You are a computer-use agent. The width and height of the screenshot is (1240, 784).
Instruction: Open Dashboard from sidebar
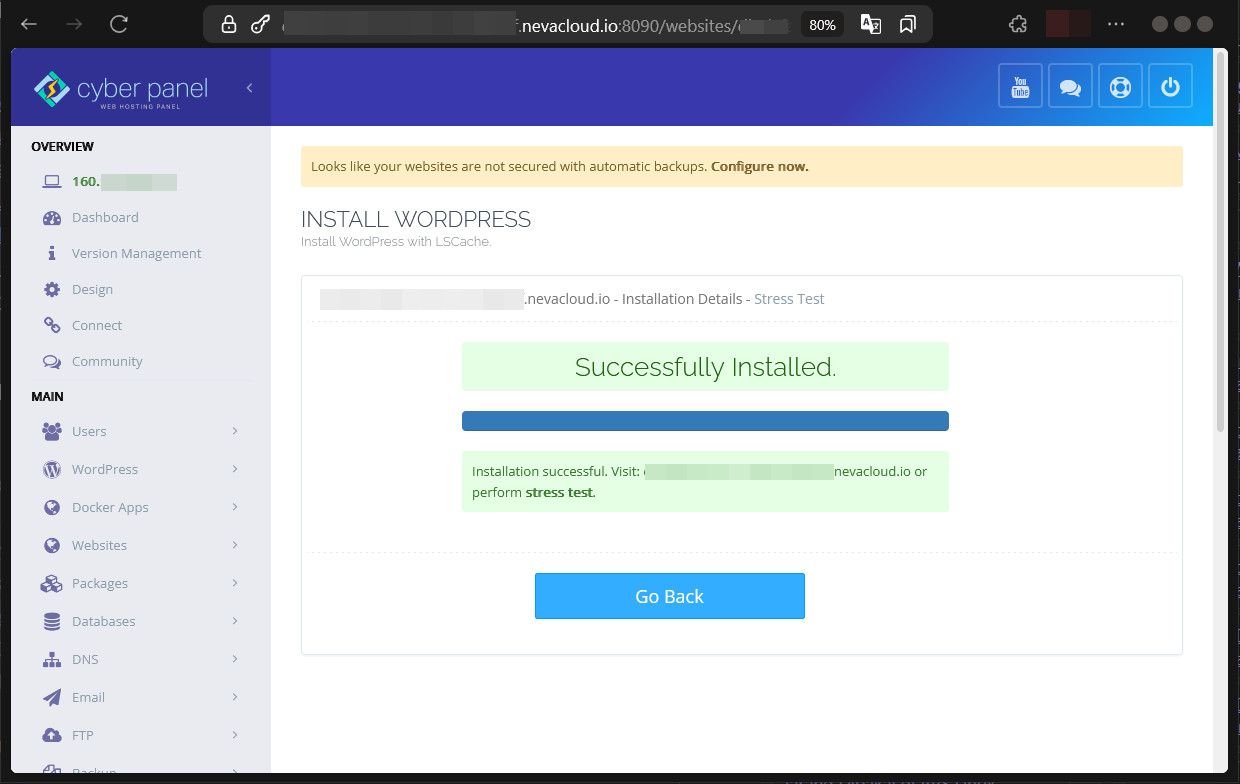[x=105, y=218]
